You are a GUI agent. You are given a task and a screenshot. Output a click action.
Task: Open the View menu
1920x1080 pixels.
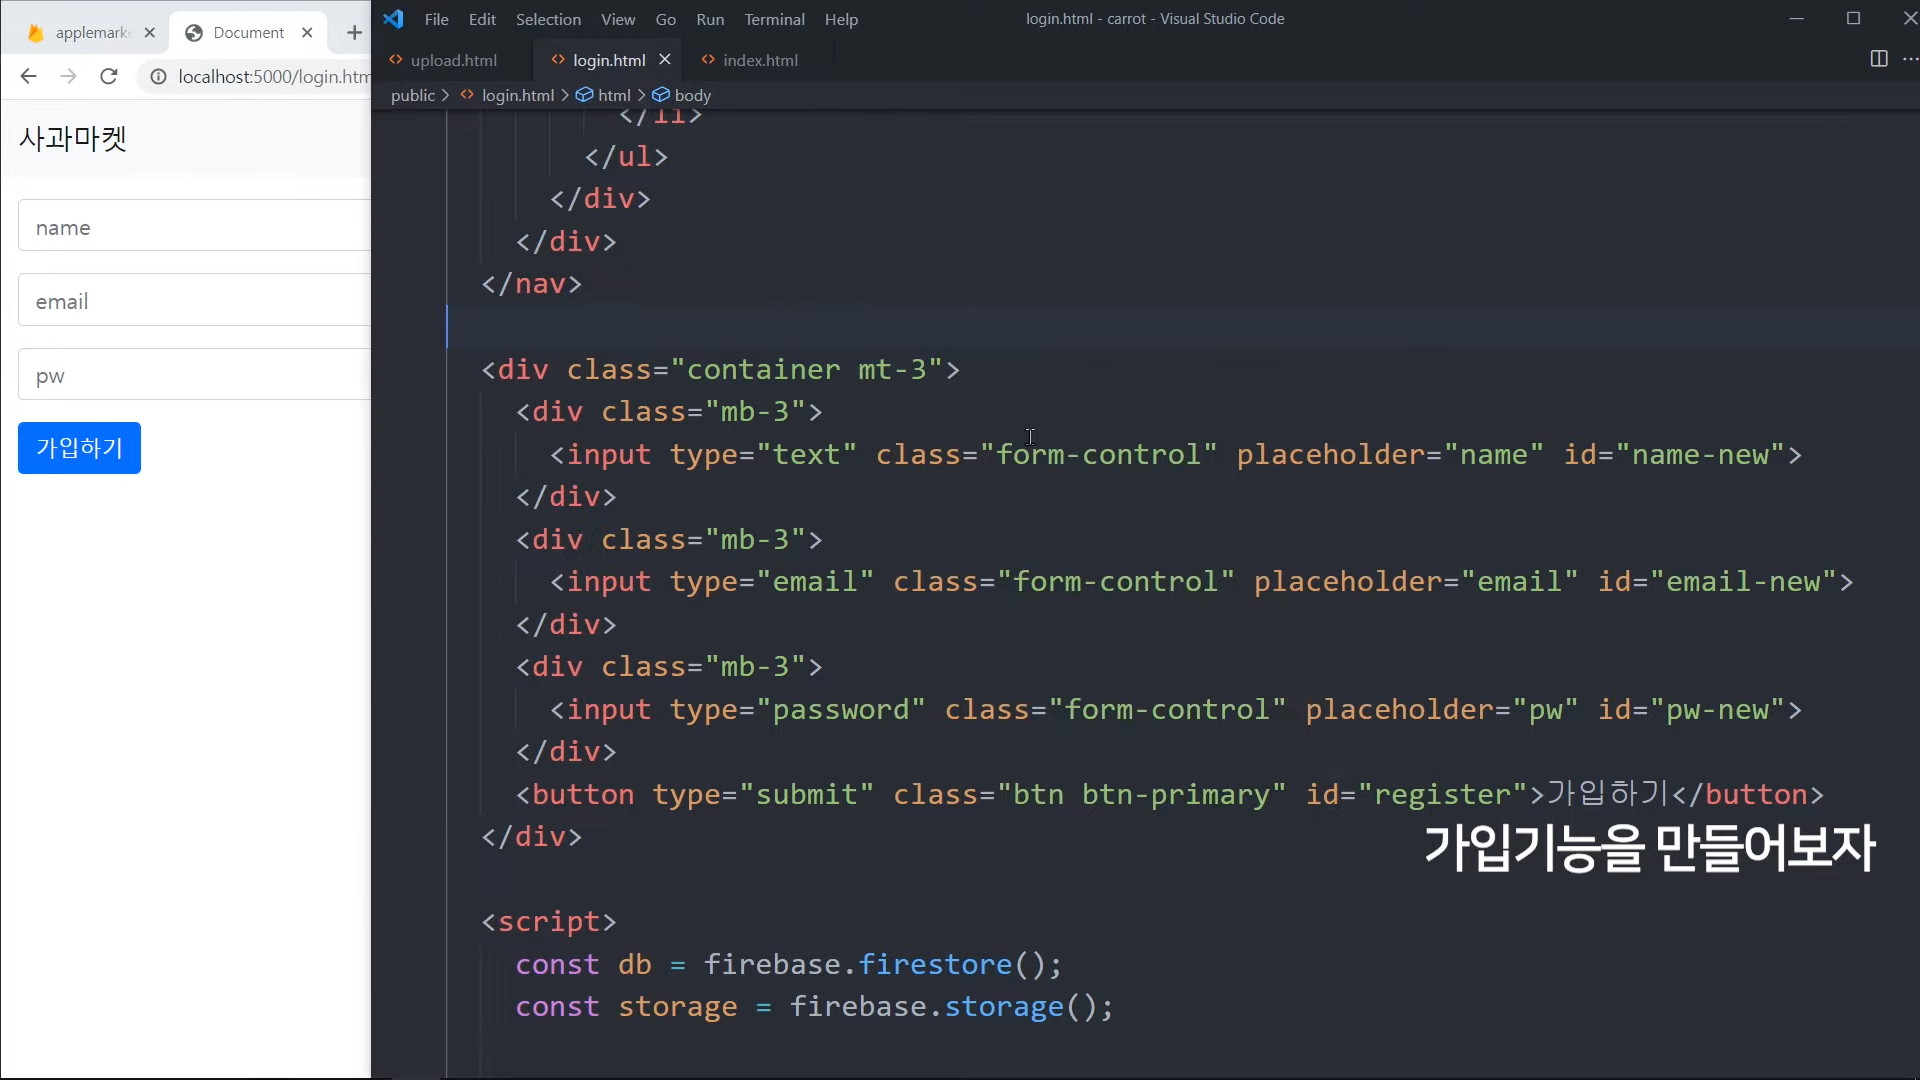click(x=618, y=19)
